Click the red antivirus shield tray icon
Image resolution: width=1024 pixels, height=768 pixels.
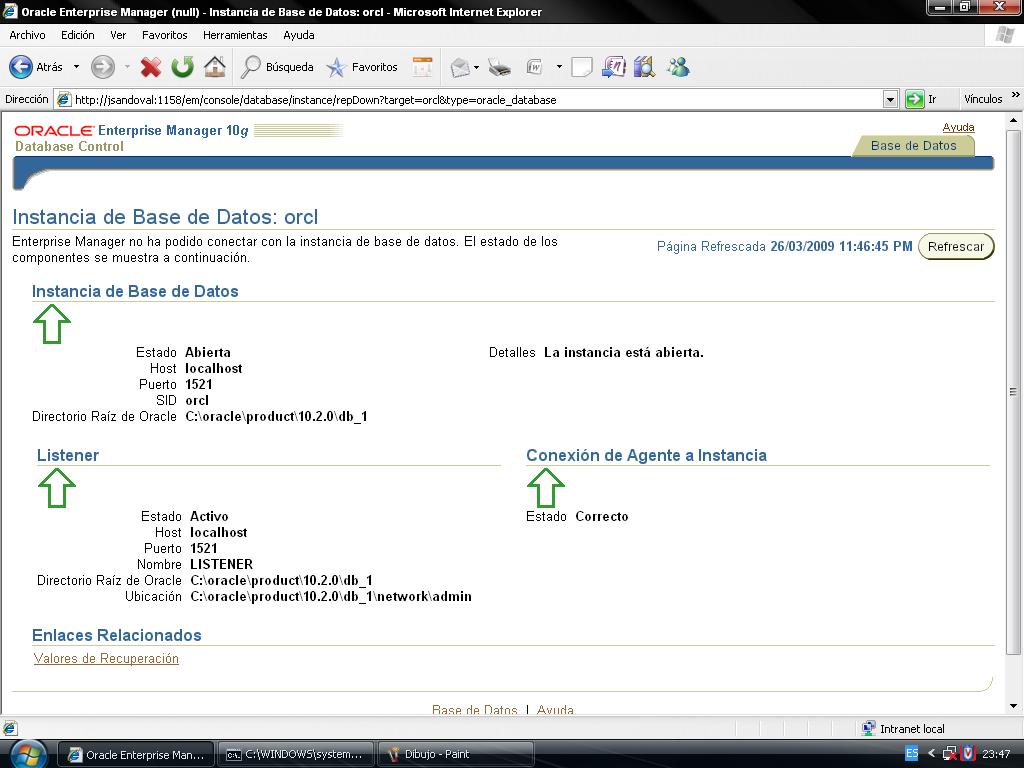coord(968,754)
